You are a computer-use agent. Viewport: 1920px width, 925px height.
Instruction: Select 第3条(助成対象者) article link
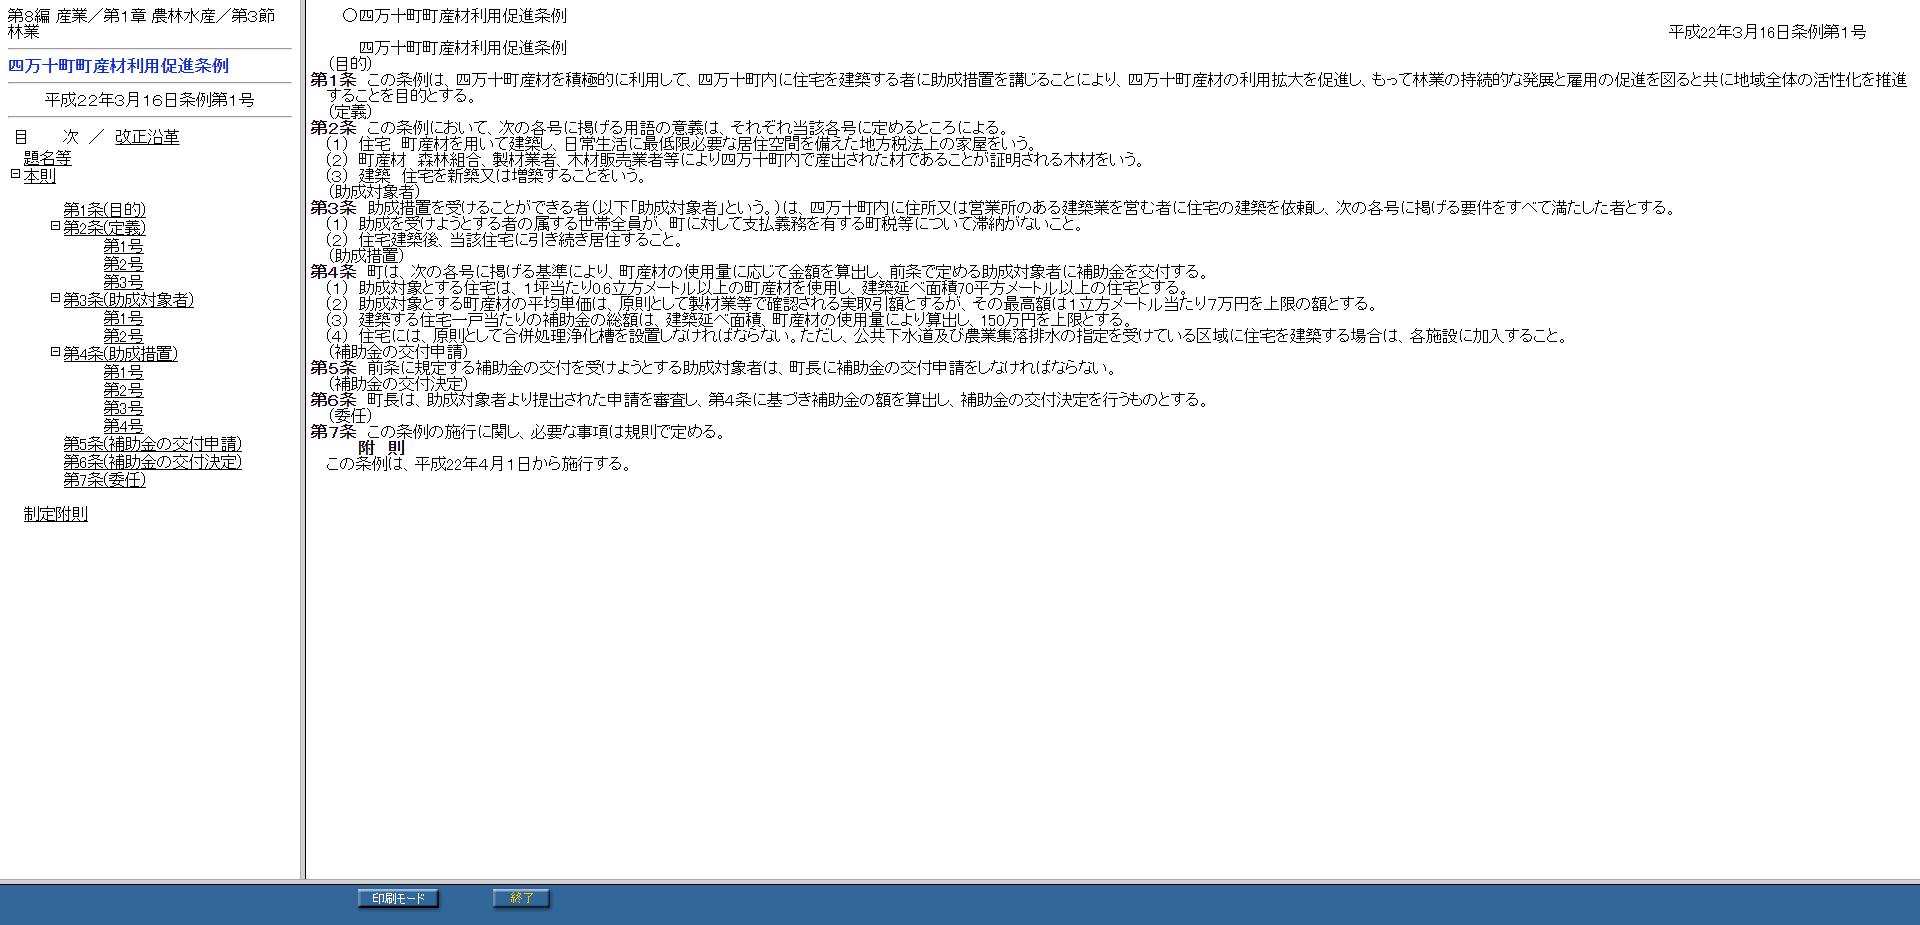click(x=128, y=300)
